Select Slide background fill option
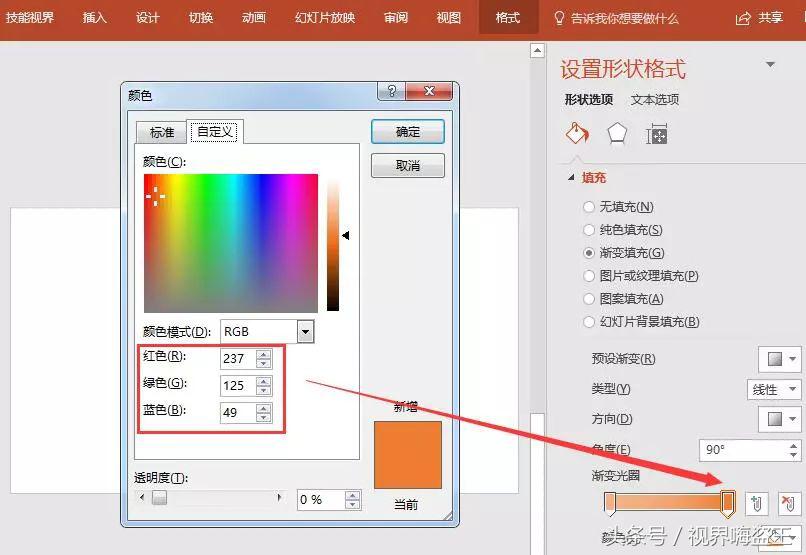The image size is (806, 555). click(x=589, y=322)
